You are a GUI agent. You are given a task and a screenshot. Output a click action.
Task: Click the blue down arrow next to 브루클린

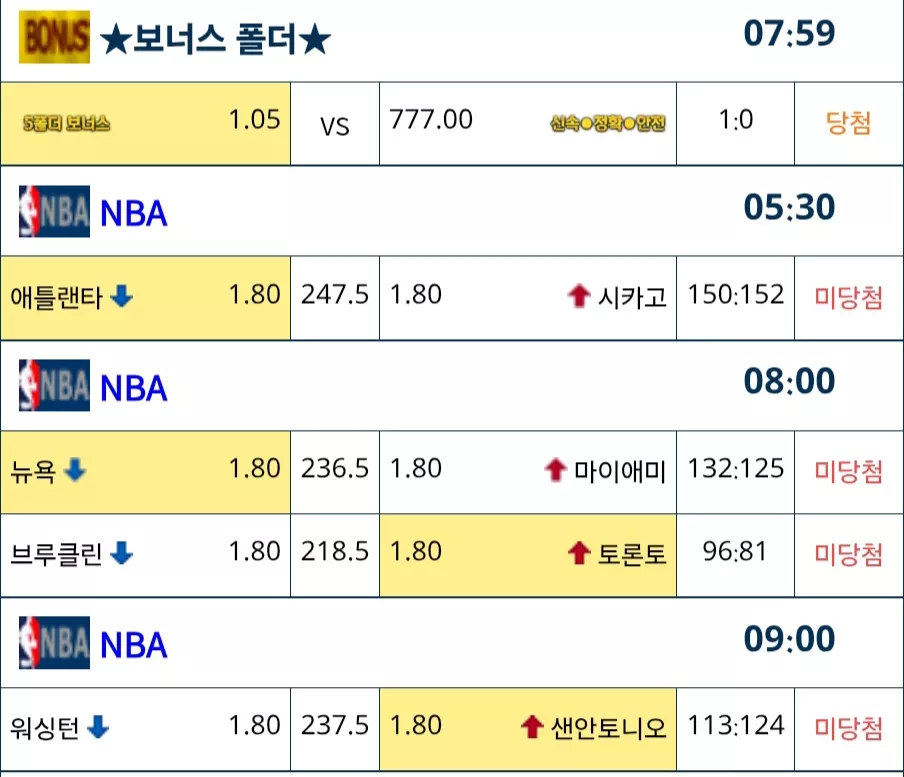click(121, 553)
